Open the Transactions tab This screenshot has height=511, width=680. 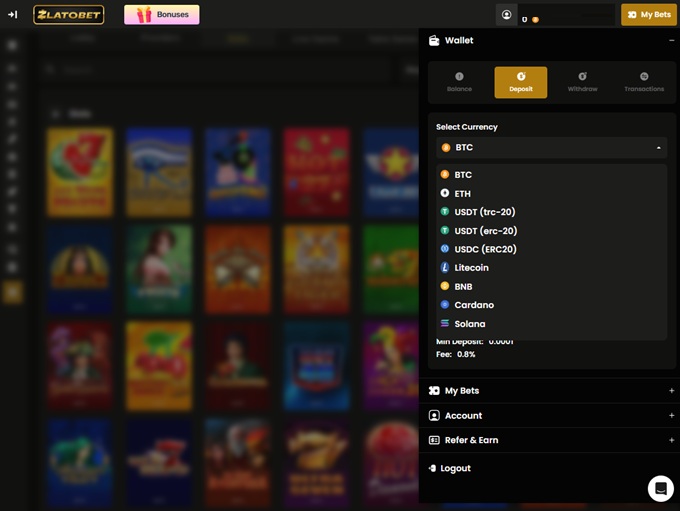pos(644,82)
